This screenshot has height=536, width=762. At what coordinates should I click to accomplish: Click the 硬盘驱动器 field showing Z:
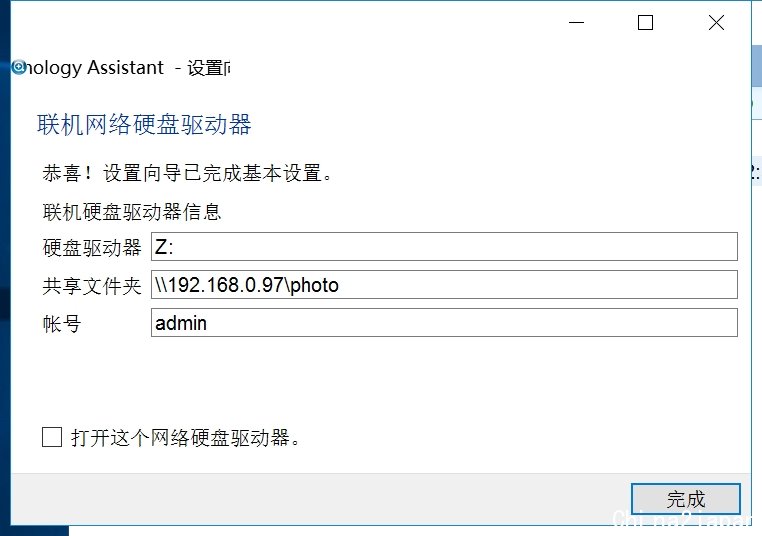[x=444, y=246]
